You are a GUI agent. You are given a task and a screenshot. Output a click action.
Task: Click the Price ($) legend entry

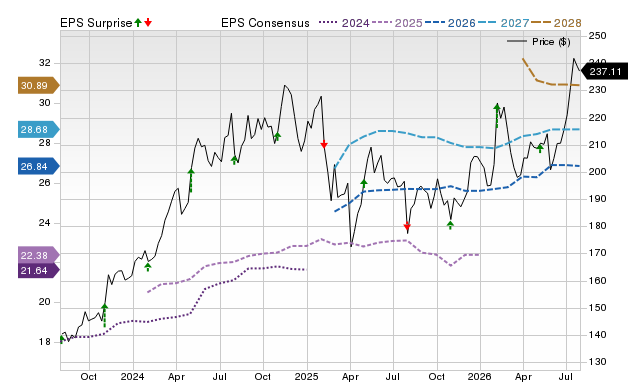coord(539,42)
